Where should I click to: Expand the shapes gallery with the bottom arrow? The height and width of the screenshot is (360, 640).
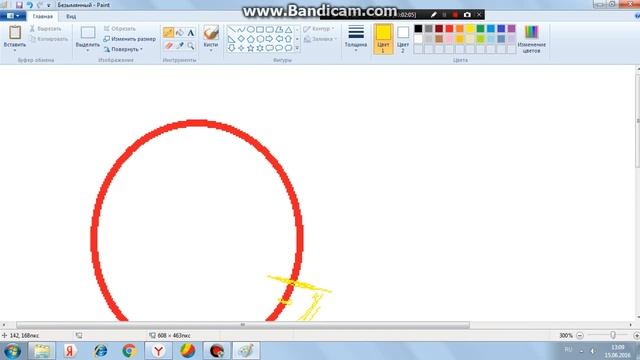click(297, 48)
